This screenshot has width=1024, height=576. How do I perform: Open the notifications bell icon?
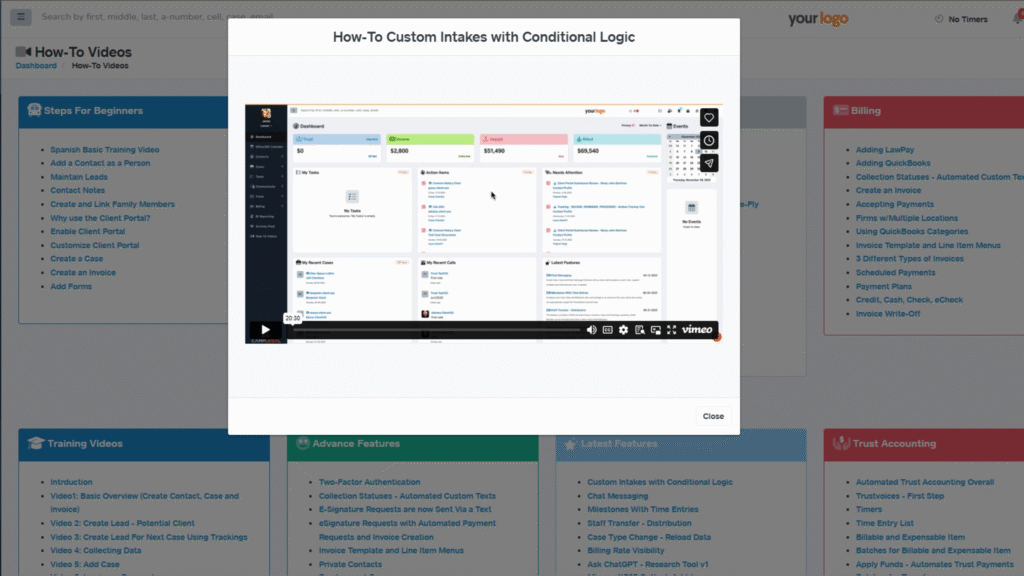point(1018,19)
